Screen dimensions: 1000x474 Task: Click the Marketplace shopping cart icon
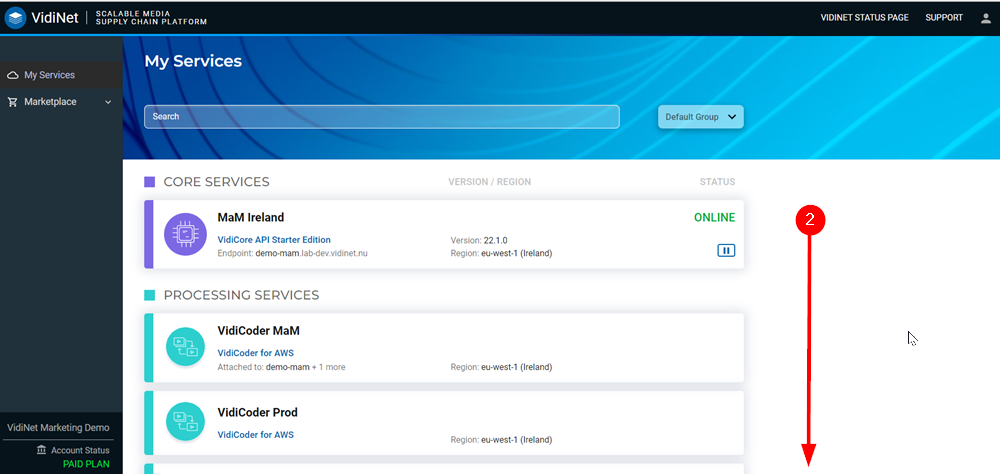click(x=13, y=102)
